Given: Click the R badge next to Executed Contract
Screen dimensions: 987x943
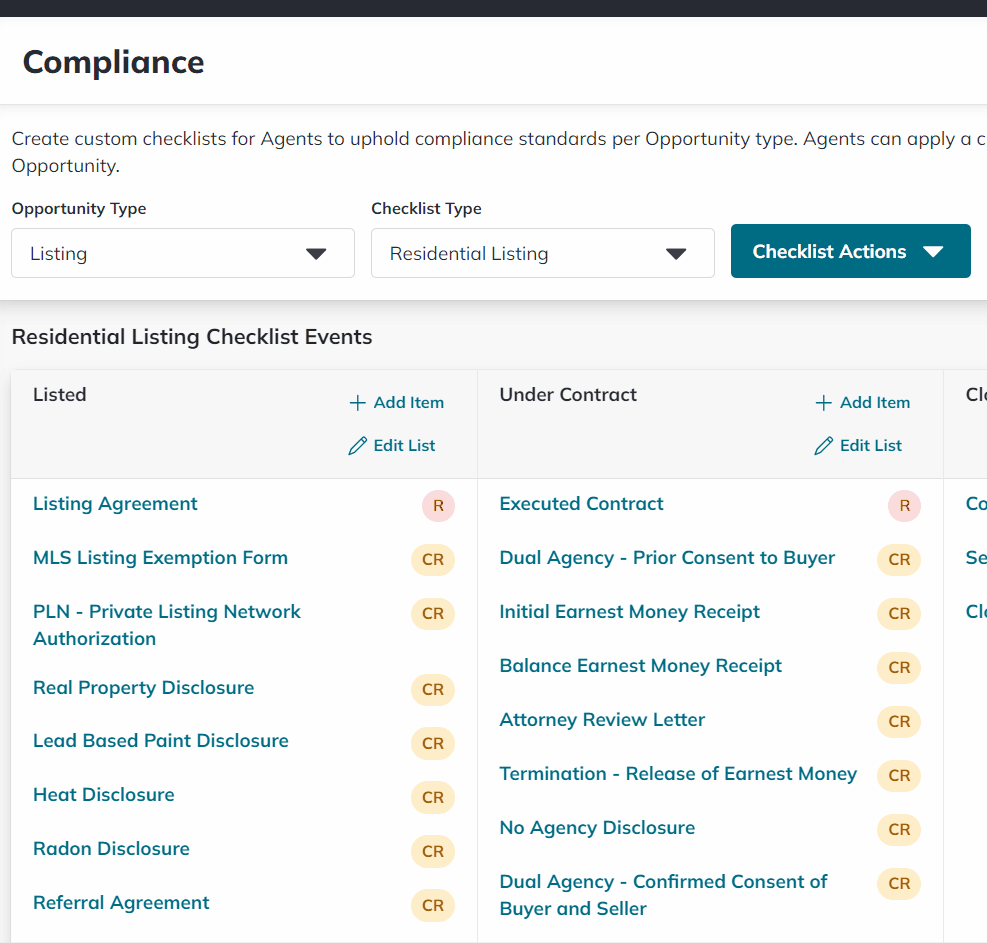Looking at the screenshot, I should click(904, 506).
